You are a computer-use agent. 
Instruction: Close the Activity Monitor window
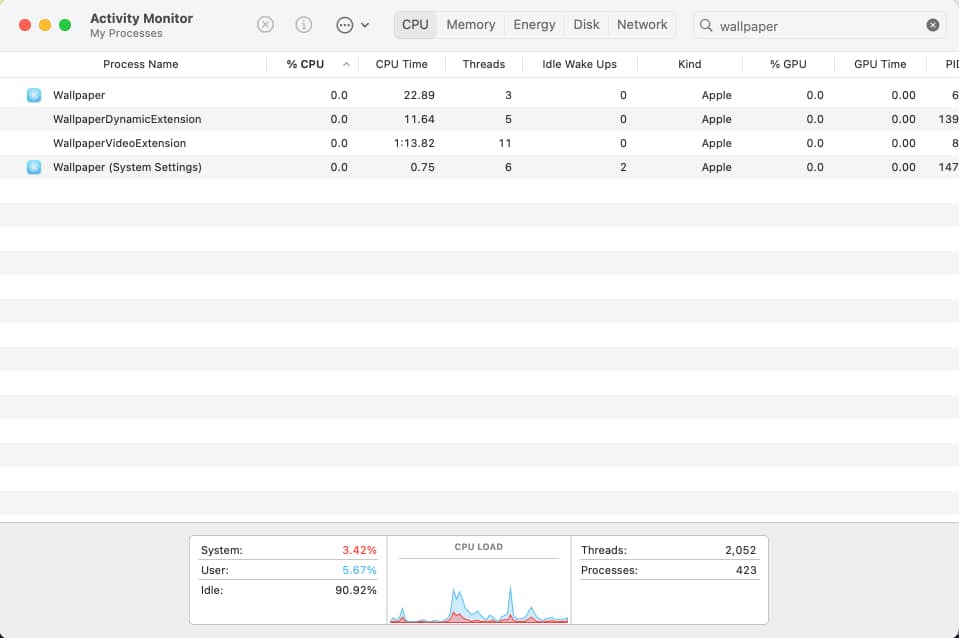pyautogui.click(x=25, y=25)
